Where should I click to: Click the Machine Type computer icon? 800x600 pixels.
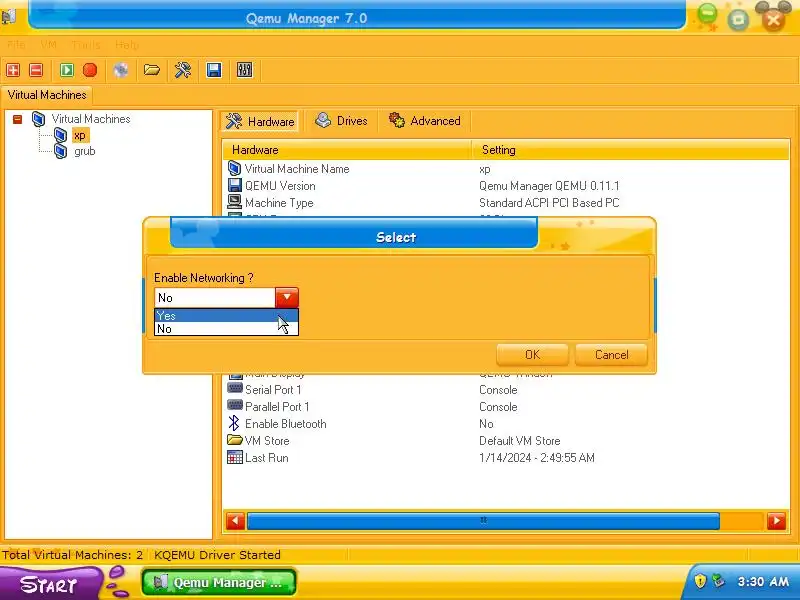tap(234, 202)
